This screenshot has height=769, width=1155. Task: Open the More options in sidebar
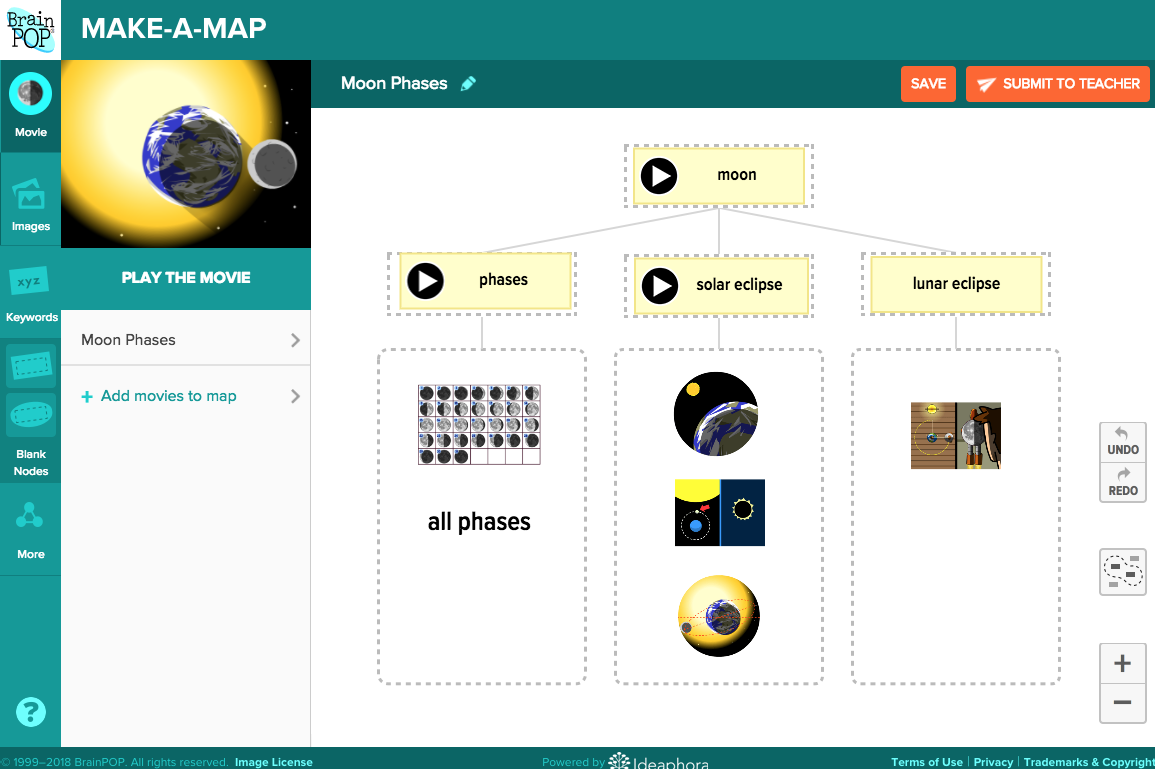coord(30,530)
